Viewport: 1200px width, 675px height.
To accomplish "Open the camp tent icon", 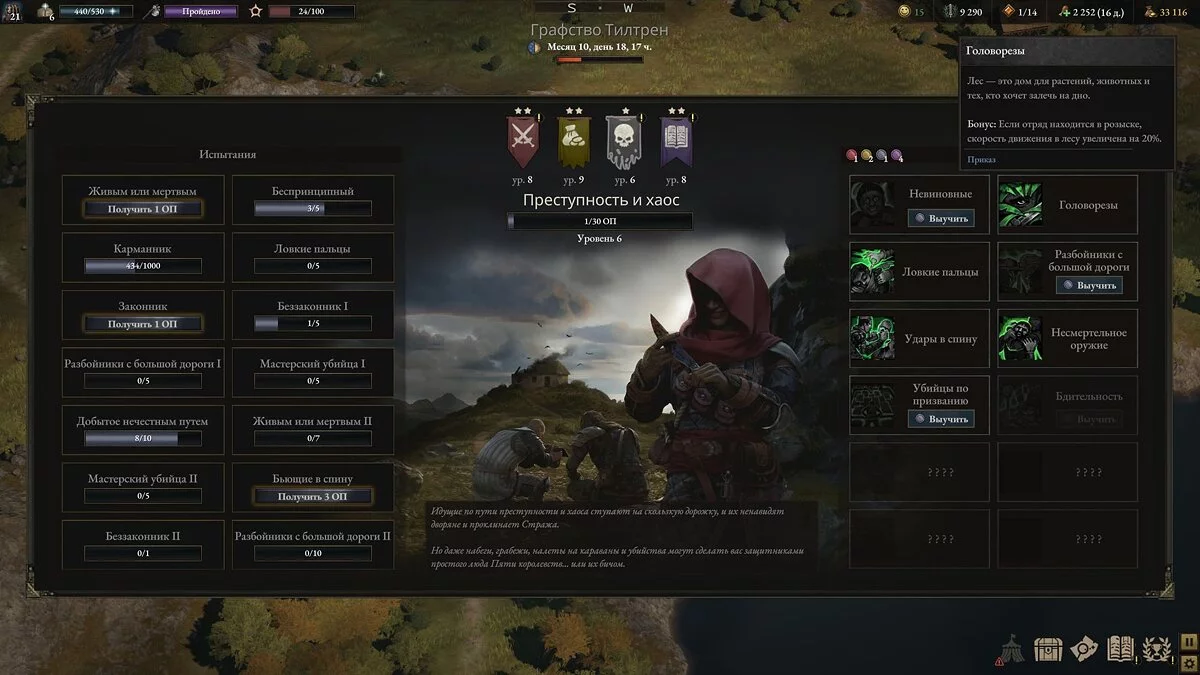I will 1012,650.
